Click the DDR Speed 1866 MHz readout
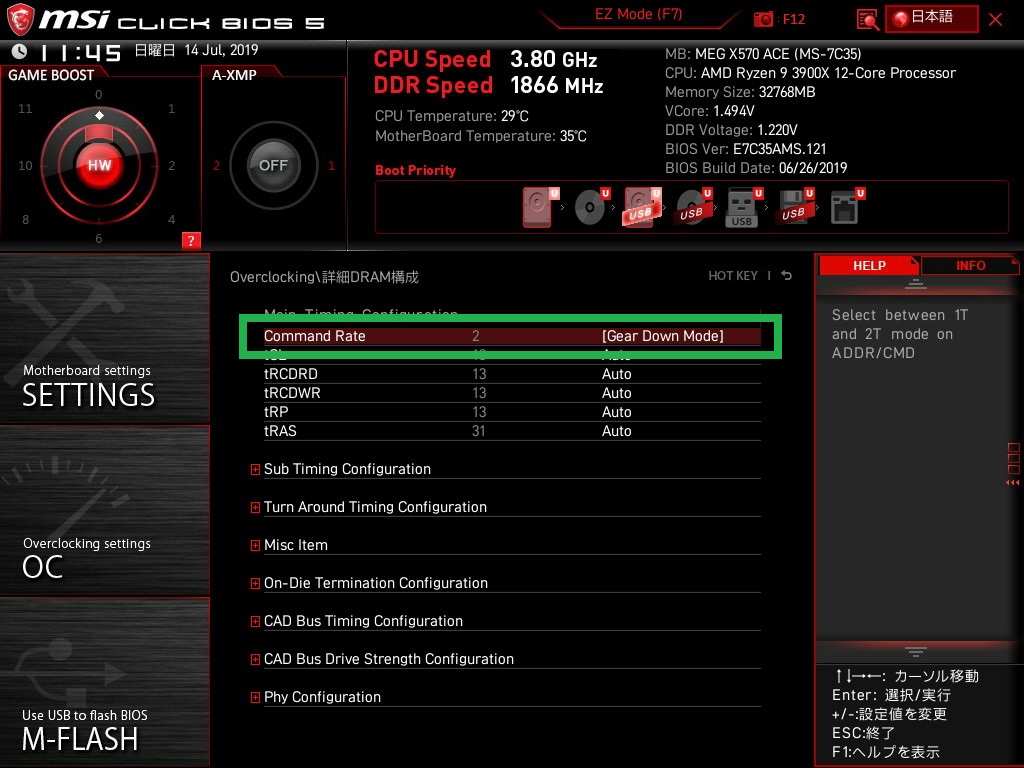The width and height of the screenshot is (1024, 768). 488,86
